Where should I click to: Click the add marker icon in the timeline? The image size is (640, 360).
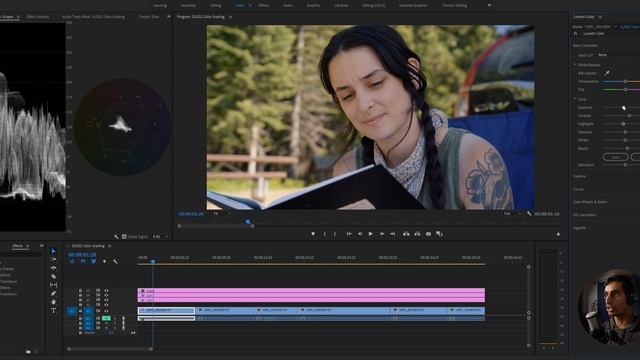click(104, 261)
